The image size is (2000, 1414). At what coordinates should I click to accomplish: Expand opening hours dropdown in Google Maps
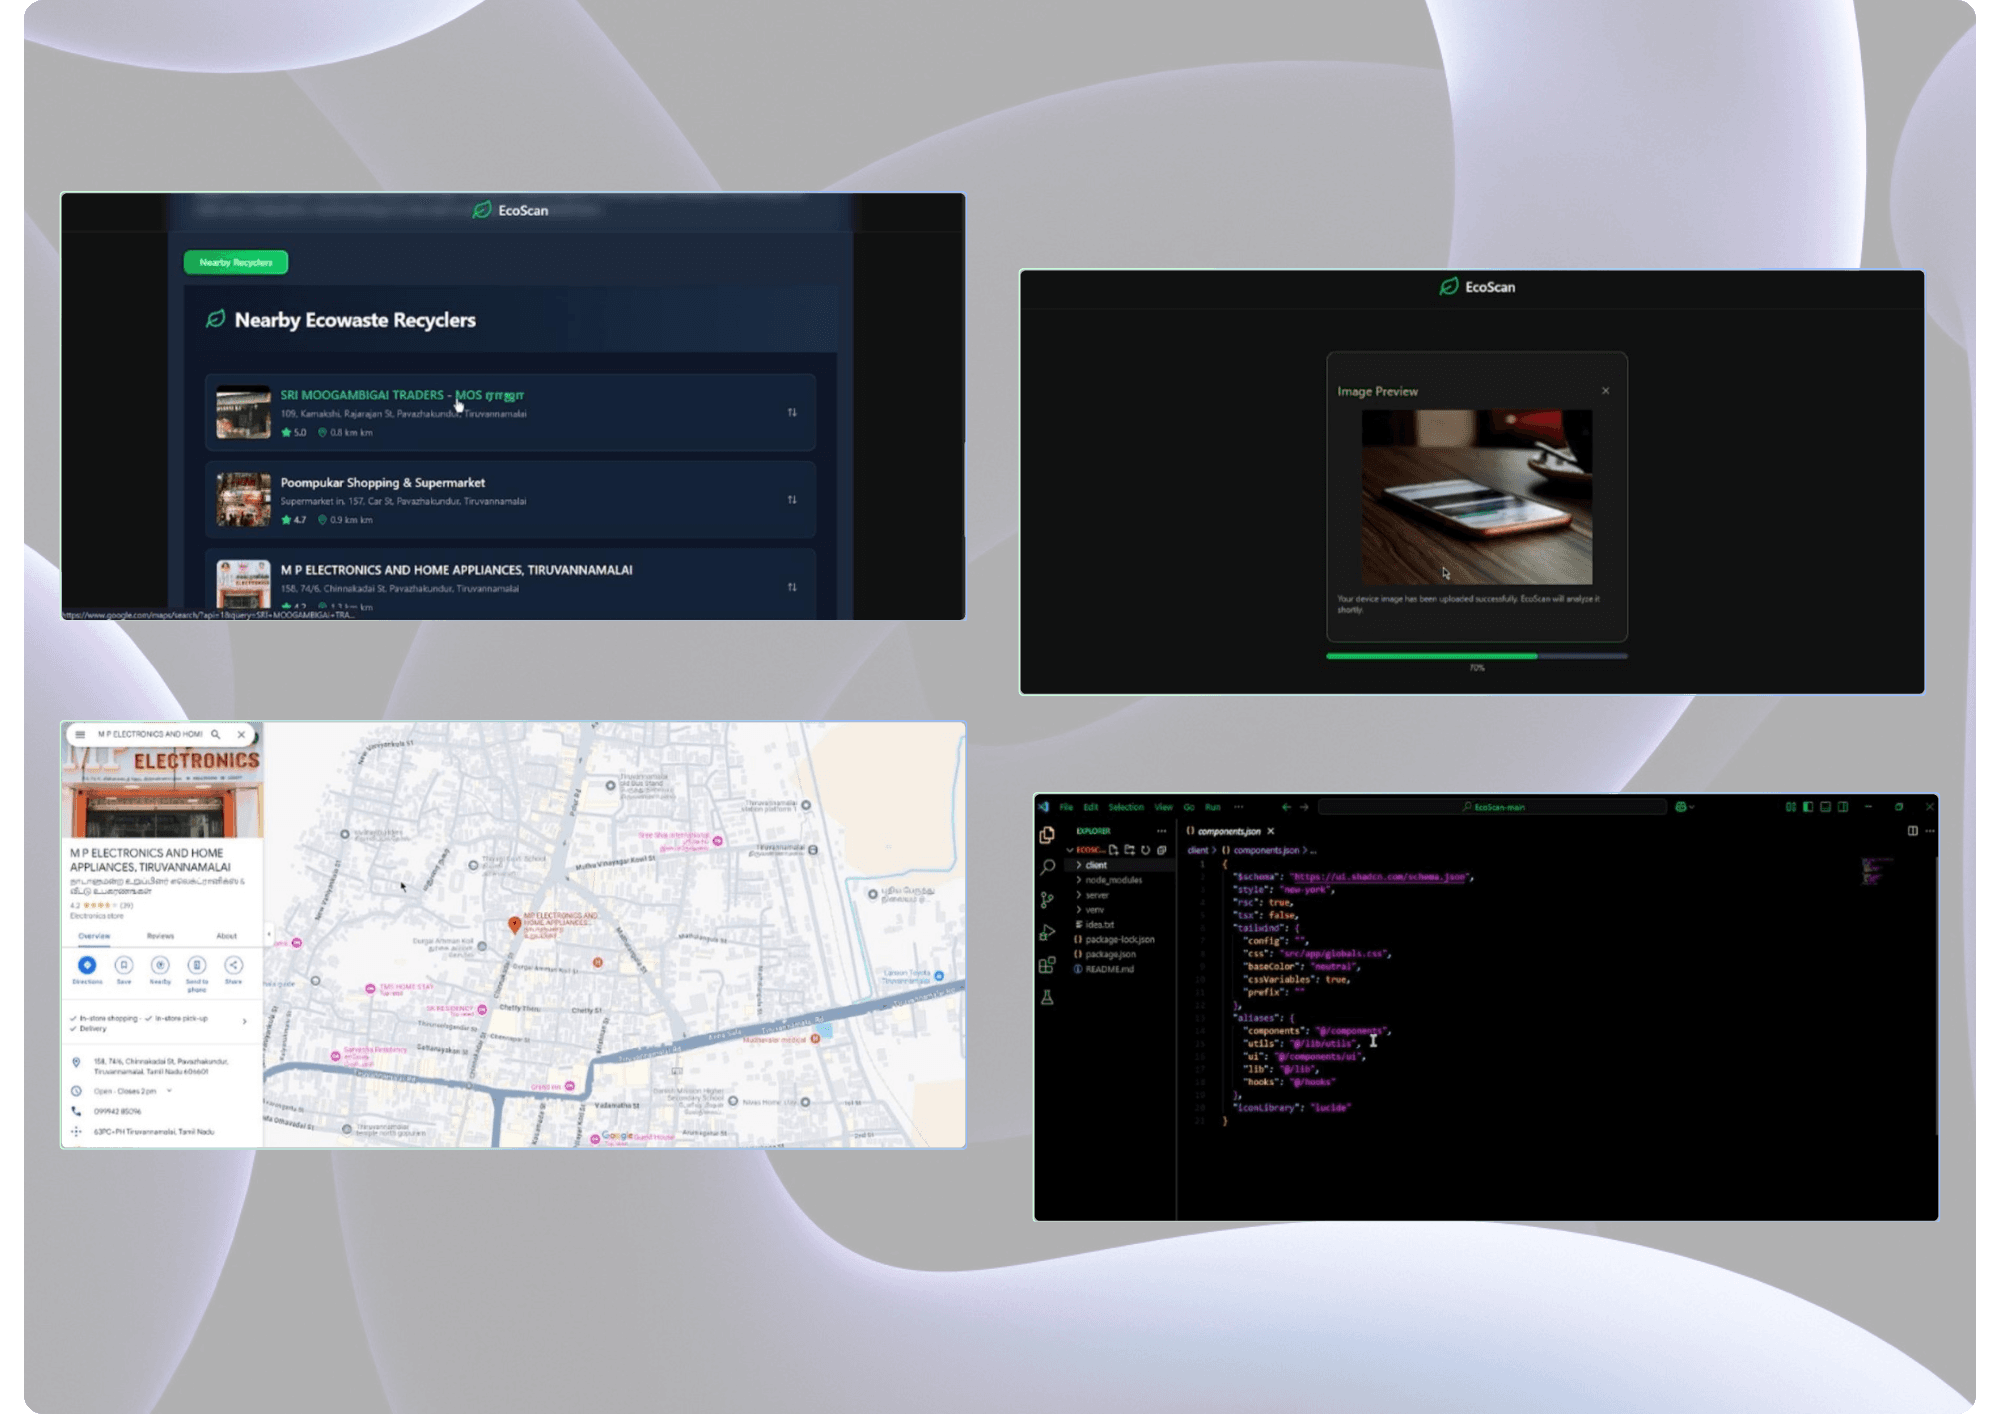point(169,1091)
